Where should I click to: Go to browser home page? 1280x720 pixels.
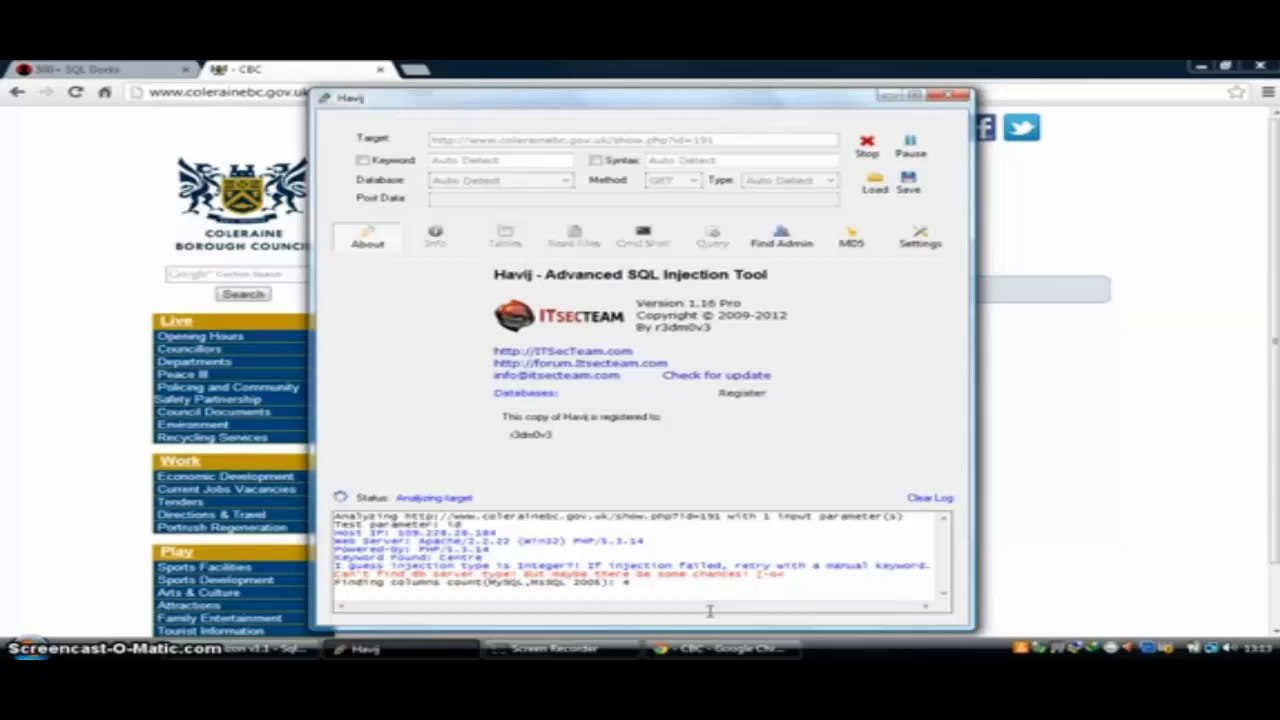click(x=104, y=92)
